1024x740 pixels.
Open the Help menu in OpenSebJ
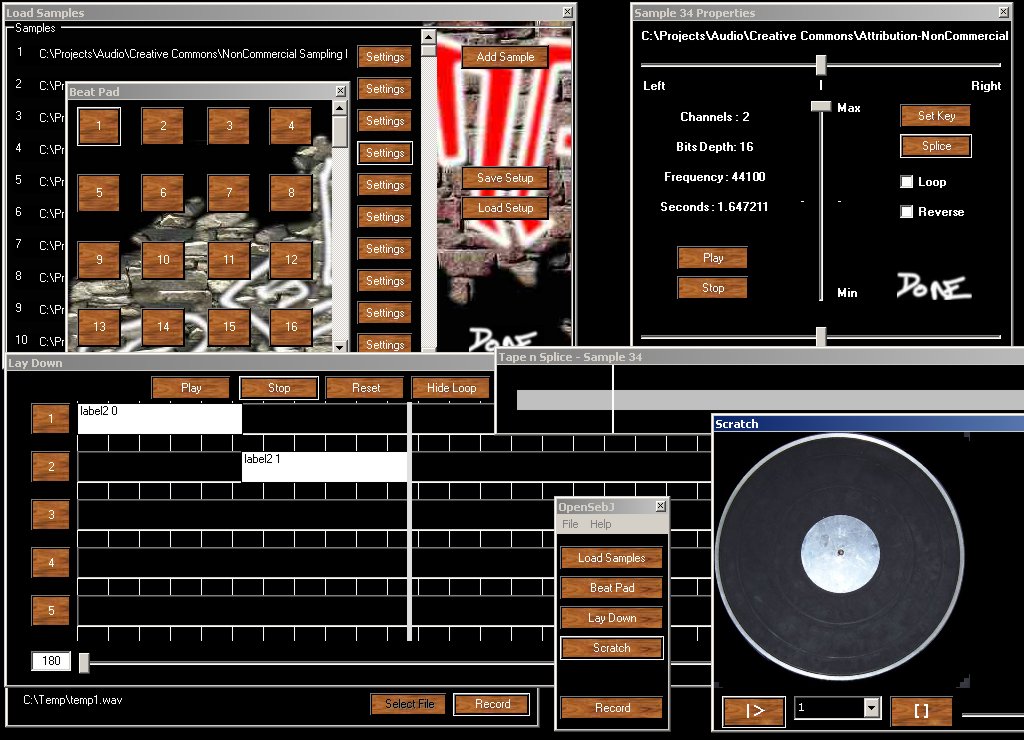click(x=600, y=524)
